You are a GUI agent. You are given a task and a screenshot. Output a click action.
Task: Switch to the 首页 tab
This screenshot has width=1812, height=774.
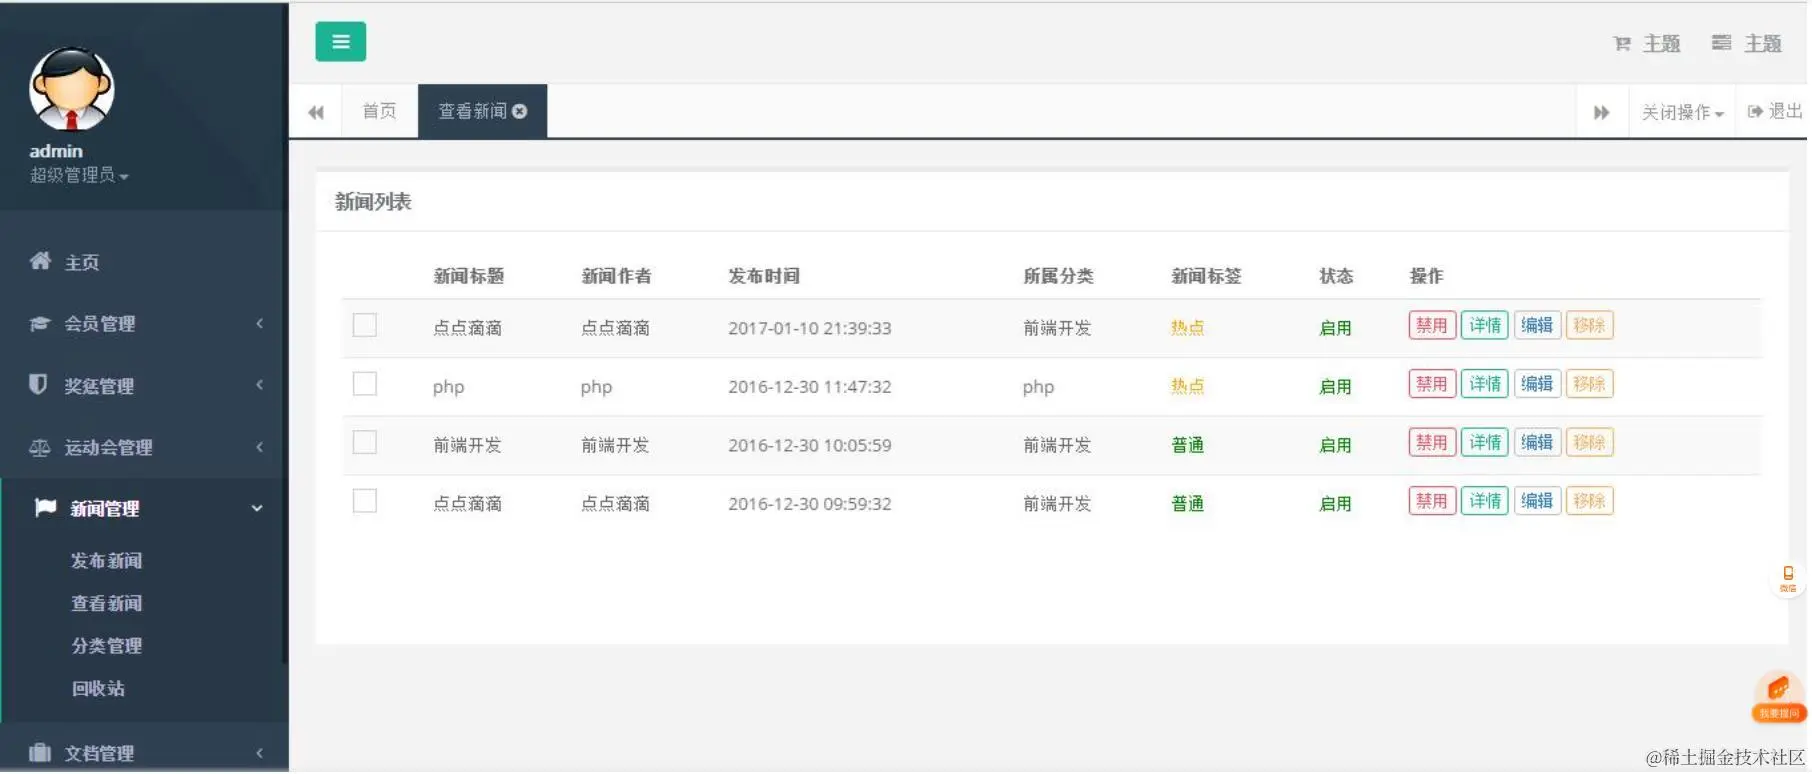[379, 111]
